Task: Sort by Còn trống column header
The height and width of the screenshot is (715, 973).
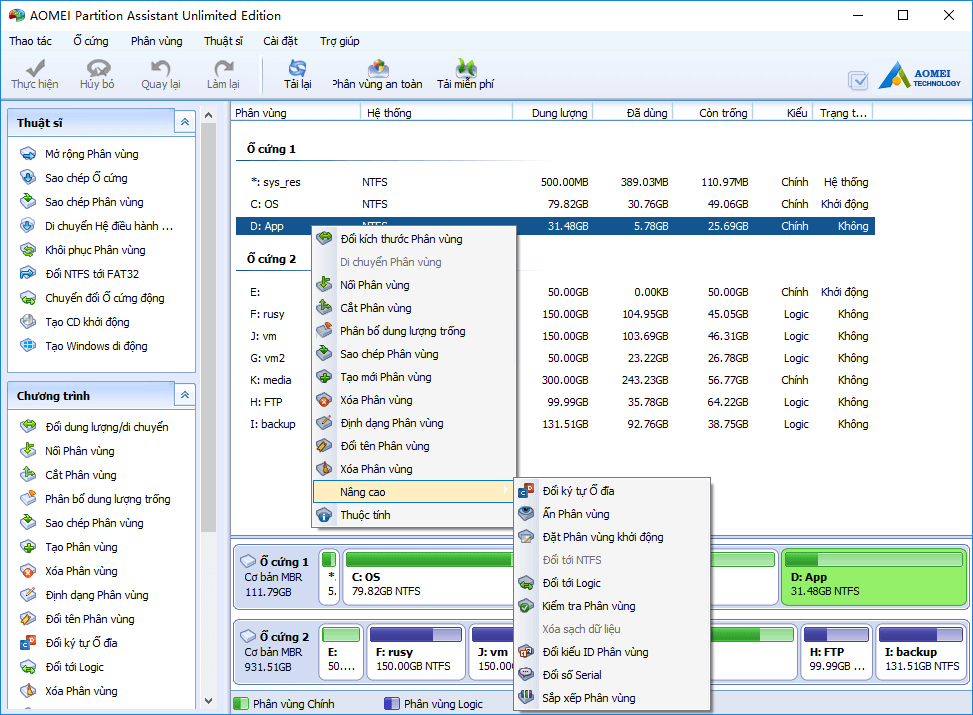Action: [714, 113]
